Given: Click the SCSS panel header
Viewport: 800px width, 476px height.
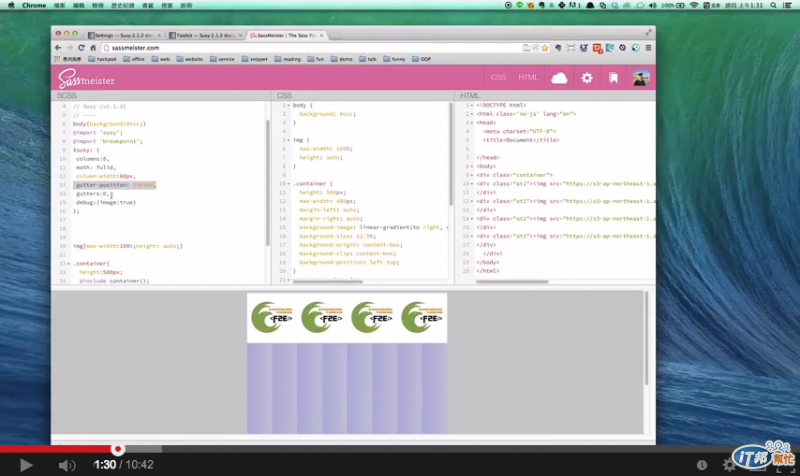Looking at the screenshot, I should [x=66, y=95].
